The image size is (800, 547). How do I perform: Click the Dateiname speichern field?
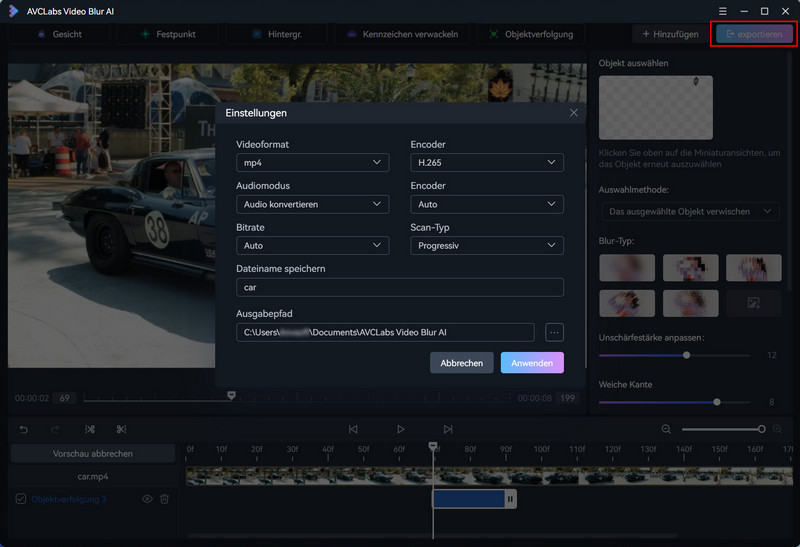coord(399,287)
